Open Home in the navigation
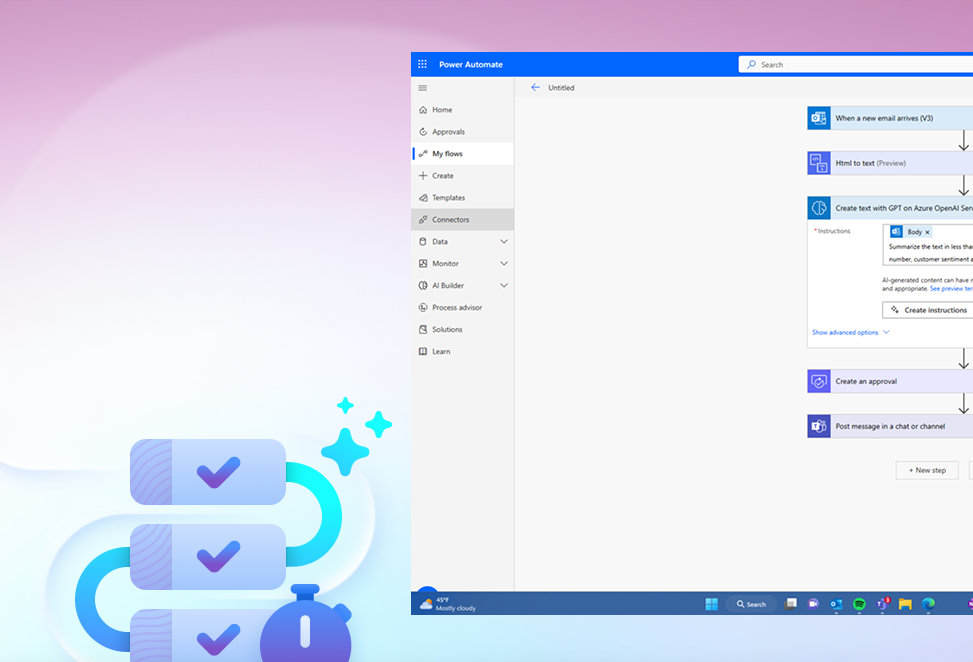Screen dimensions: 973x662 click(x=462, y=110)
